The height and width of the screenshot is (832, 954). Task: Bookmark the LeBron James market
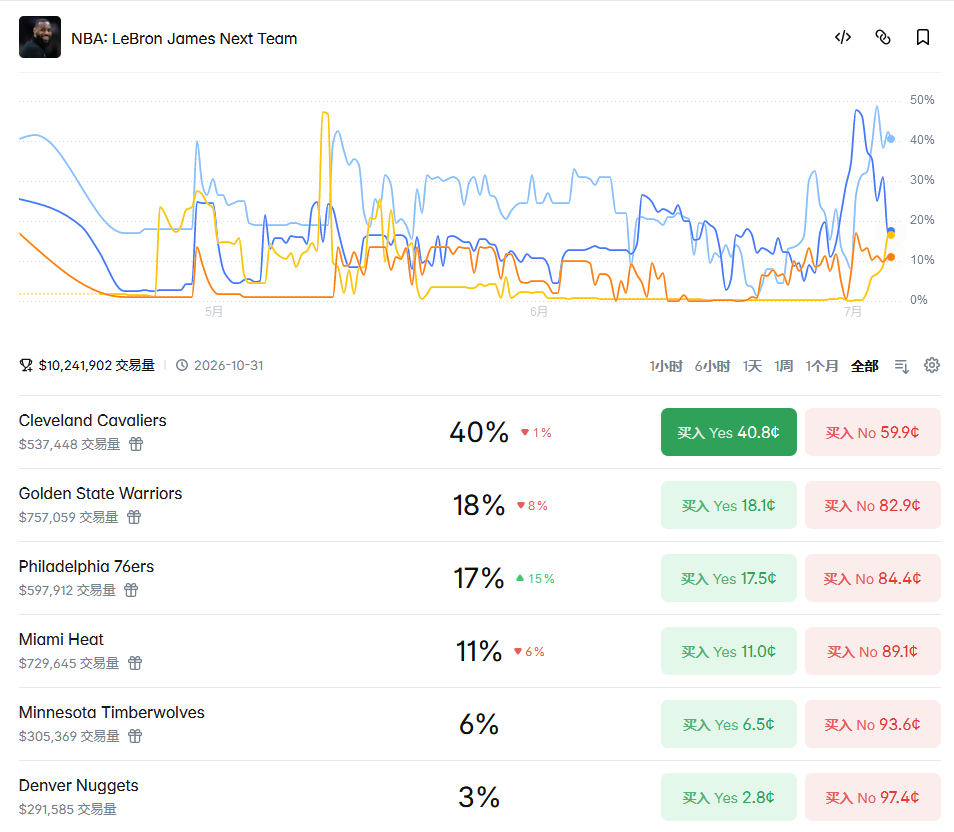point(923,38)
